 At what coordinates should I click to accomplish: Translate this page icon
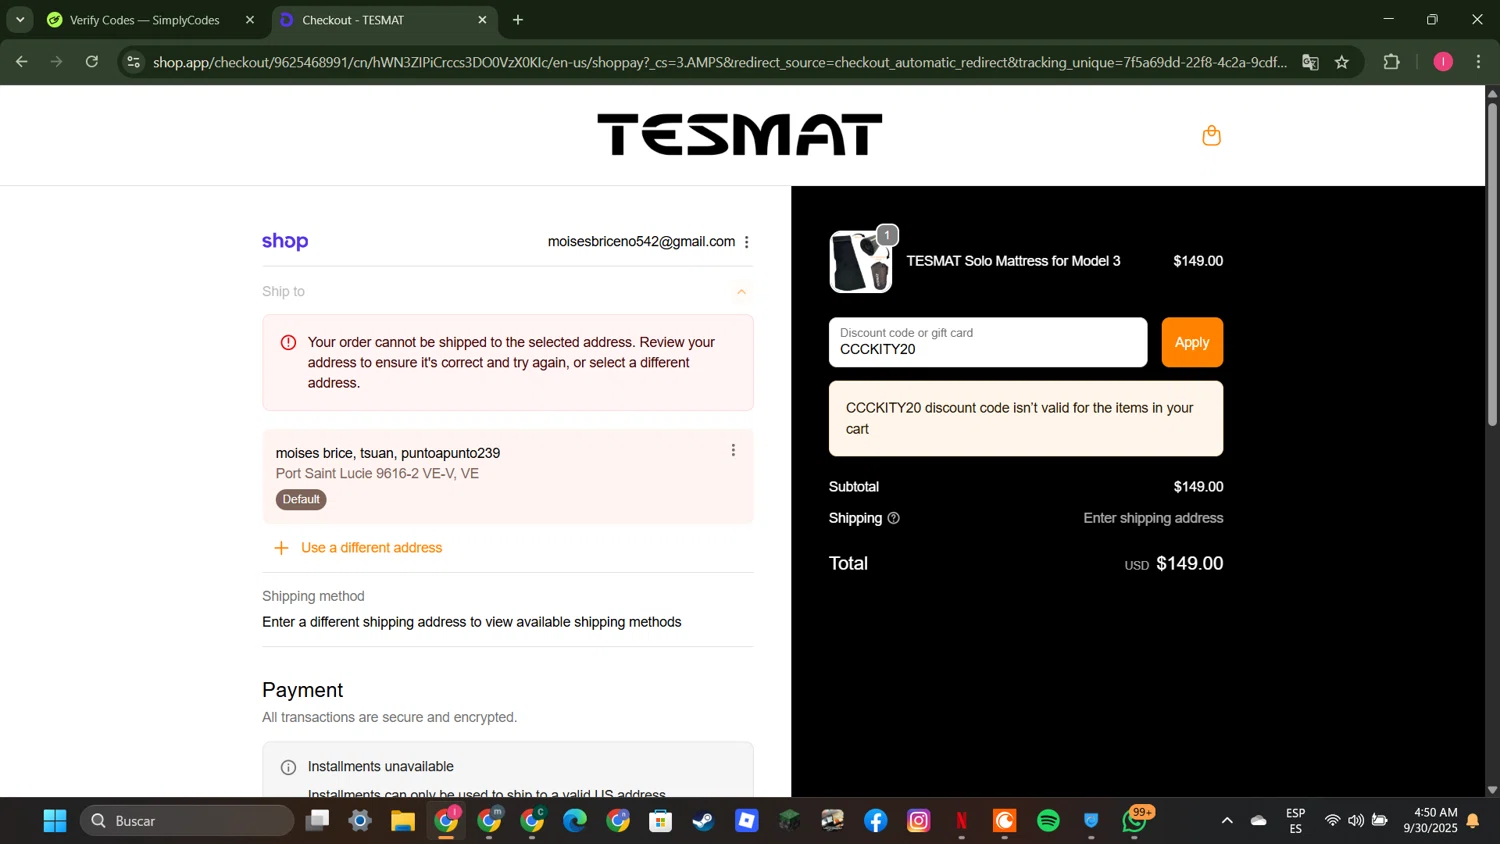[x=1310, y=62]
